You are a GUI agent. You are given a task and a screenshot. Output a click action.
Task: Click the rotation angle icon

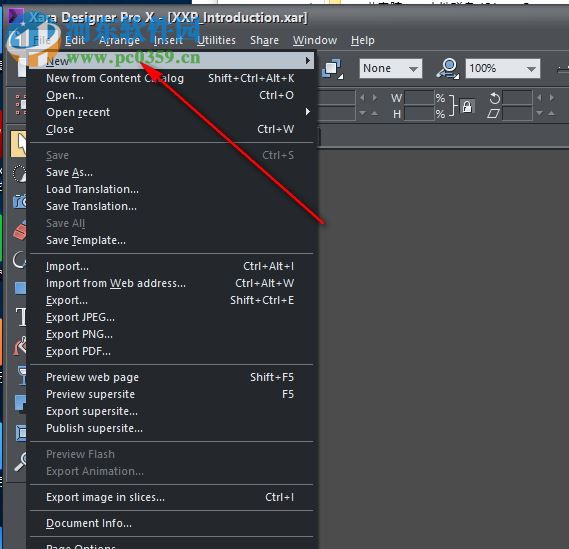pos(494,98)
